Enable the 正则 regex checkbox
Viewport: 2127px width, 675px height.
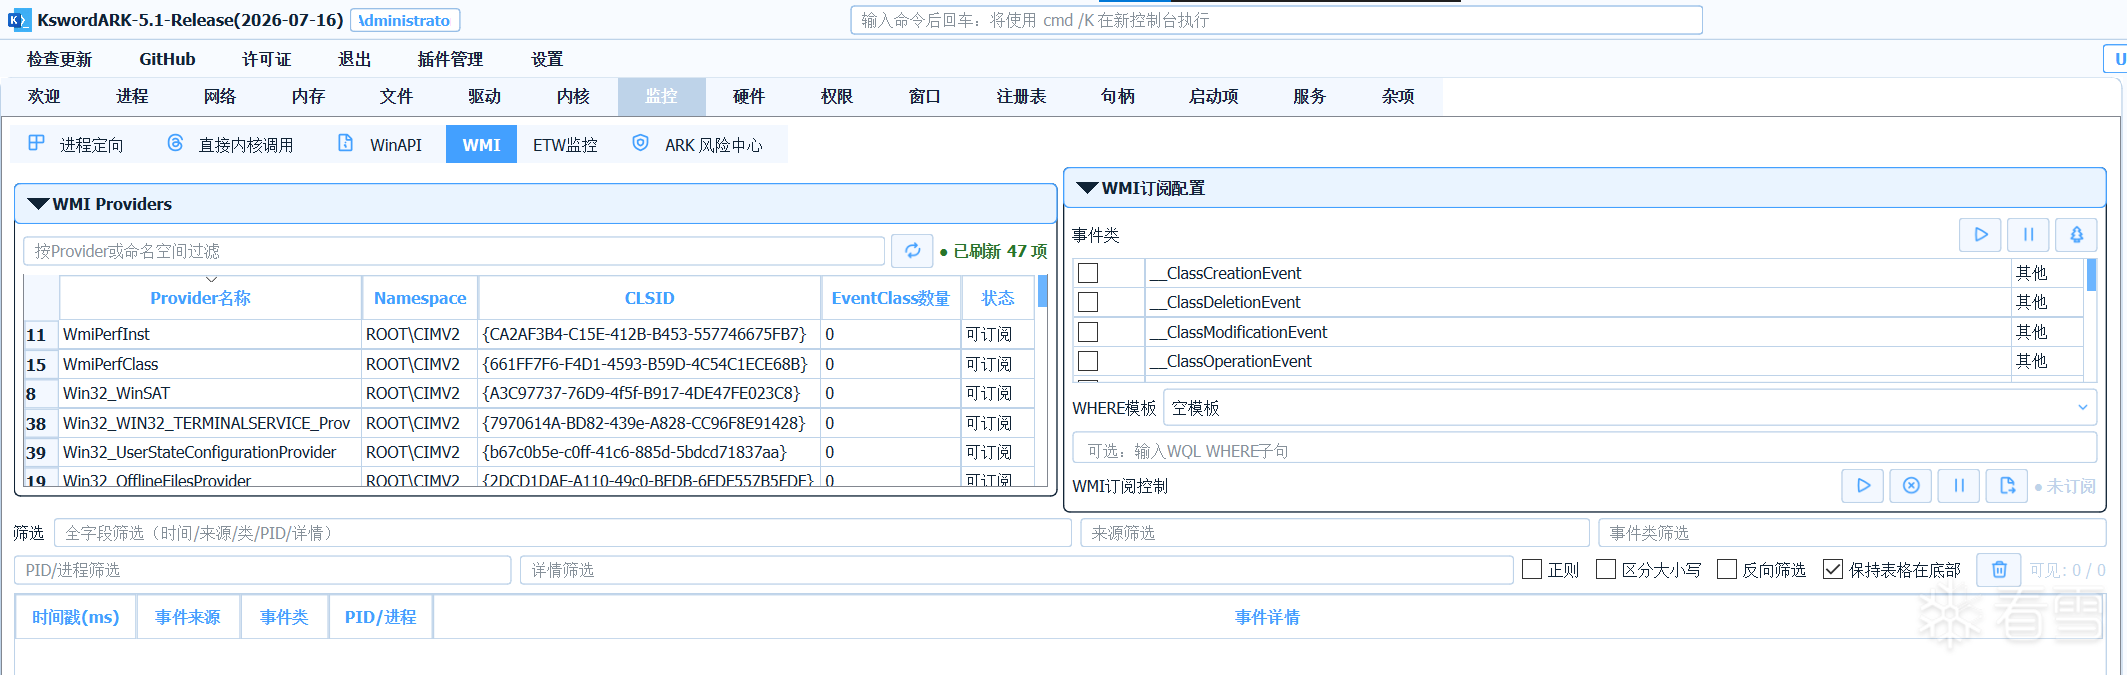tap(1531, 569)
